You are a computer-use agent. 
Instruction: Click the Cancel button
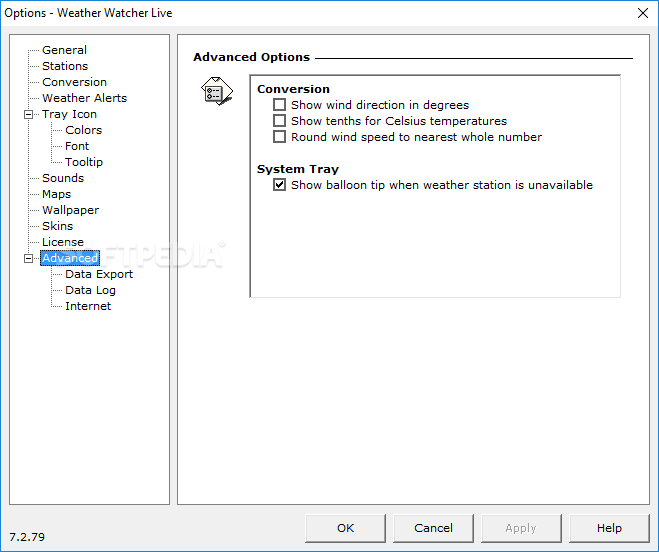(x=433, y=528)
